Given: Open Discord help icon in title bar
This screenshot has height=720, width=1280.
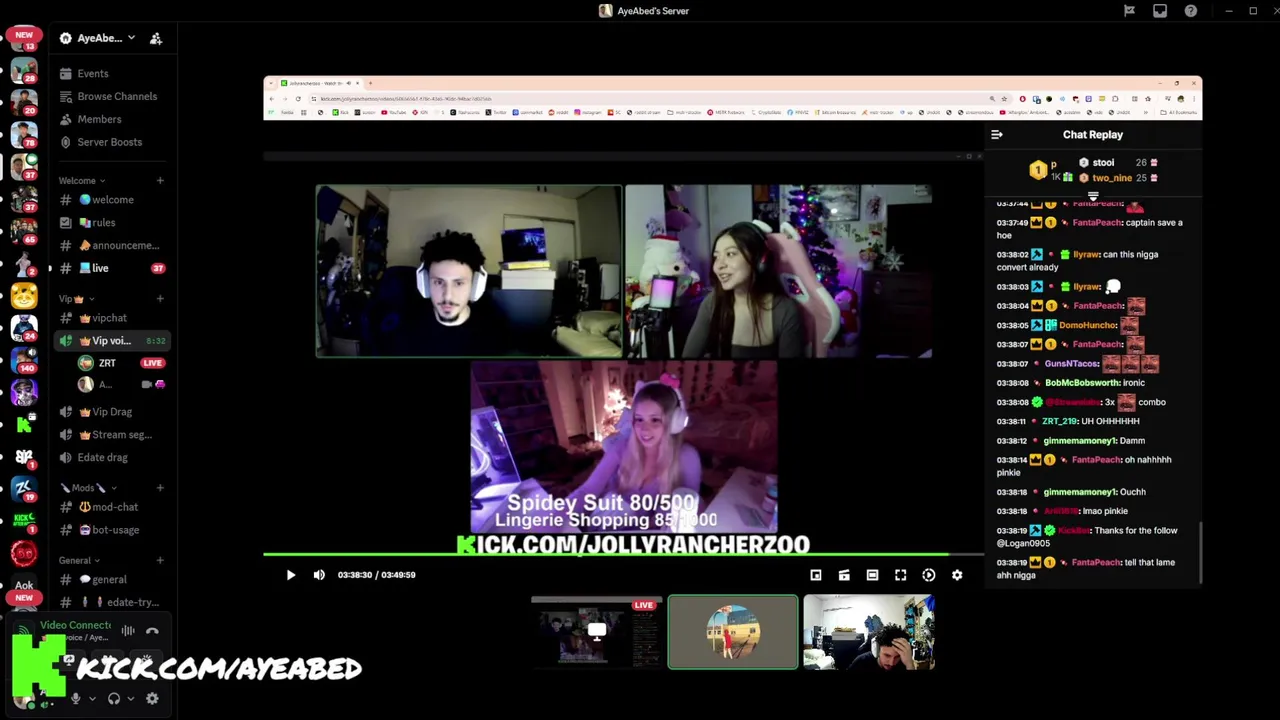Looking at the screenshot, I should pos(1191,11).
